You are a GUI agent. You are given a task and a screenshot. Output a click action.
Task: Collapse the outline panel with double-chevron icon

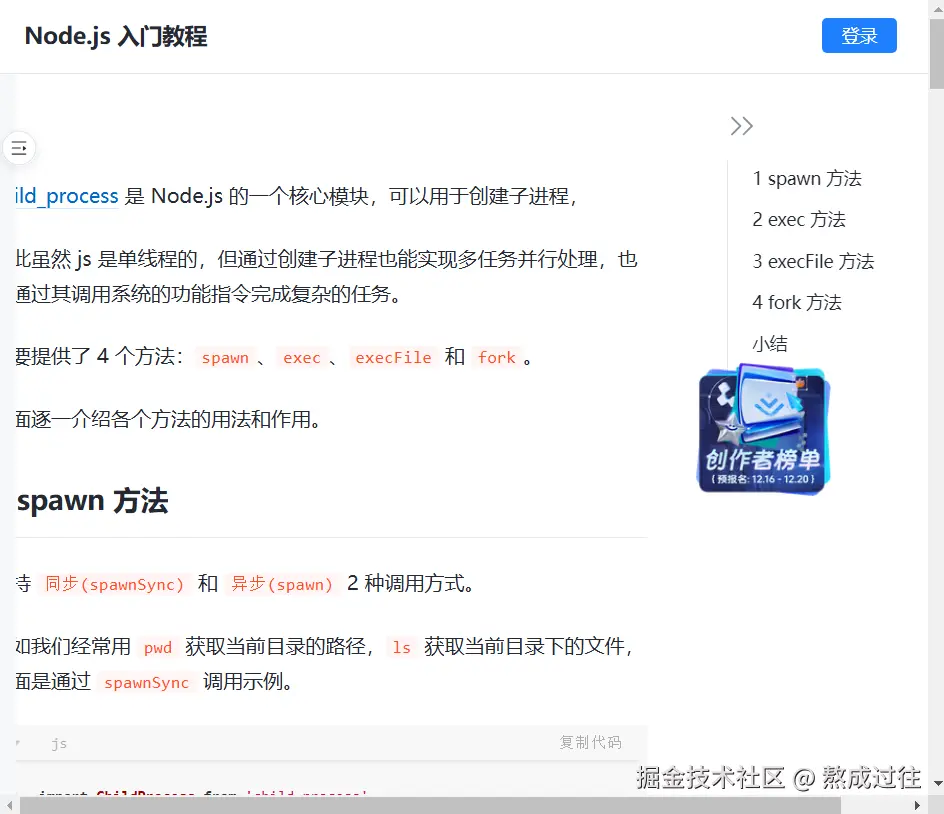click(740, 125)
